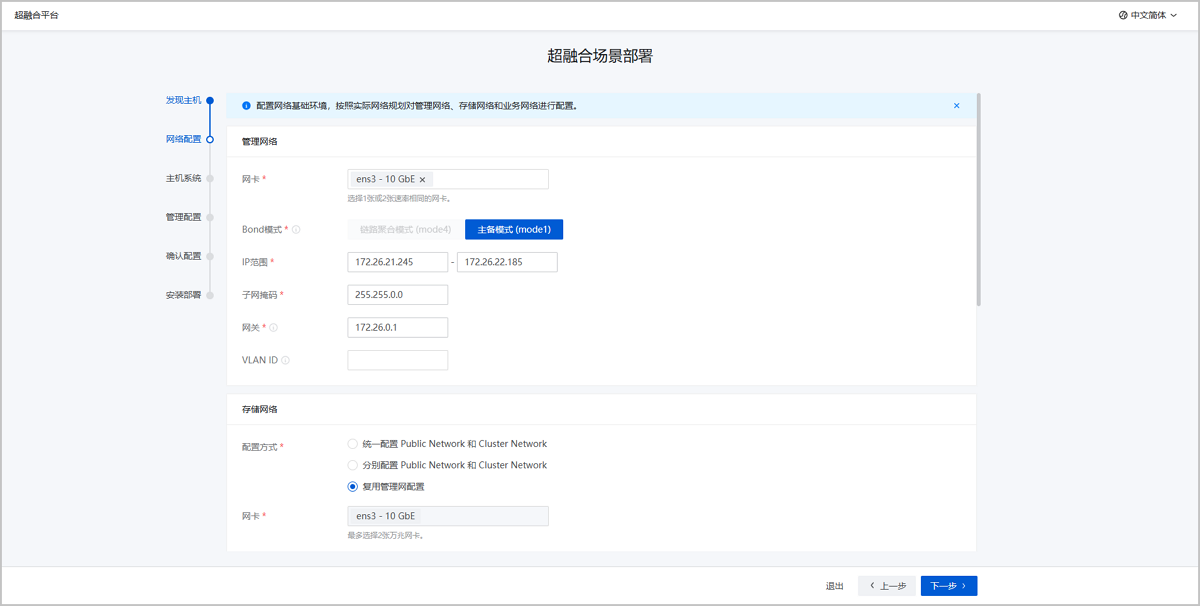1200x606 pixels.
Task: Click the info icon in banner
Action: pyautogui.click(x=246, y=106)
